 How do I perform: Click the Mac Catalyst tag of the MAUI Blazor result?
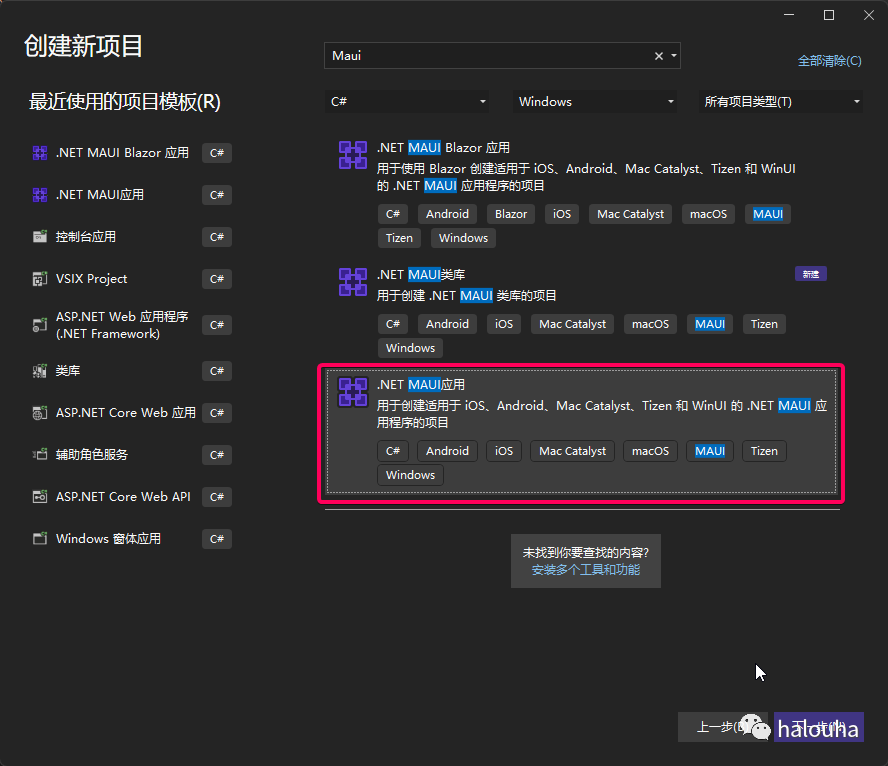(x=630, y=214)
